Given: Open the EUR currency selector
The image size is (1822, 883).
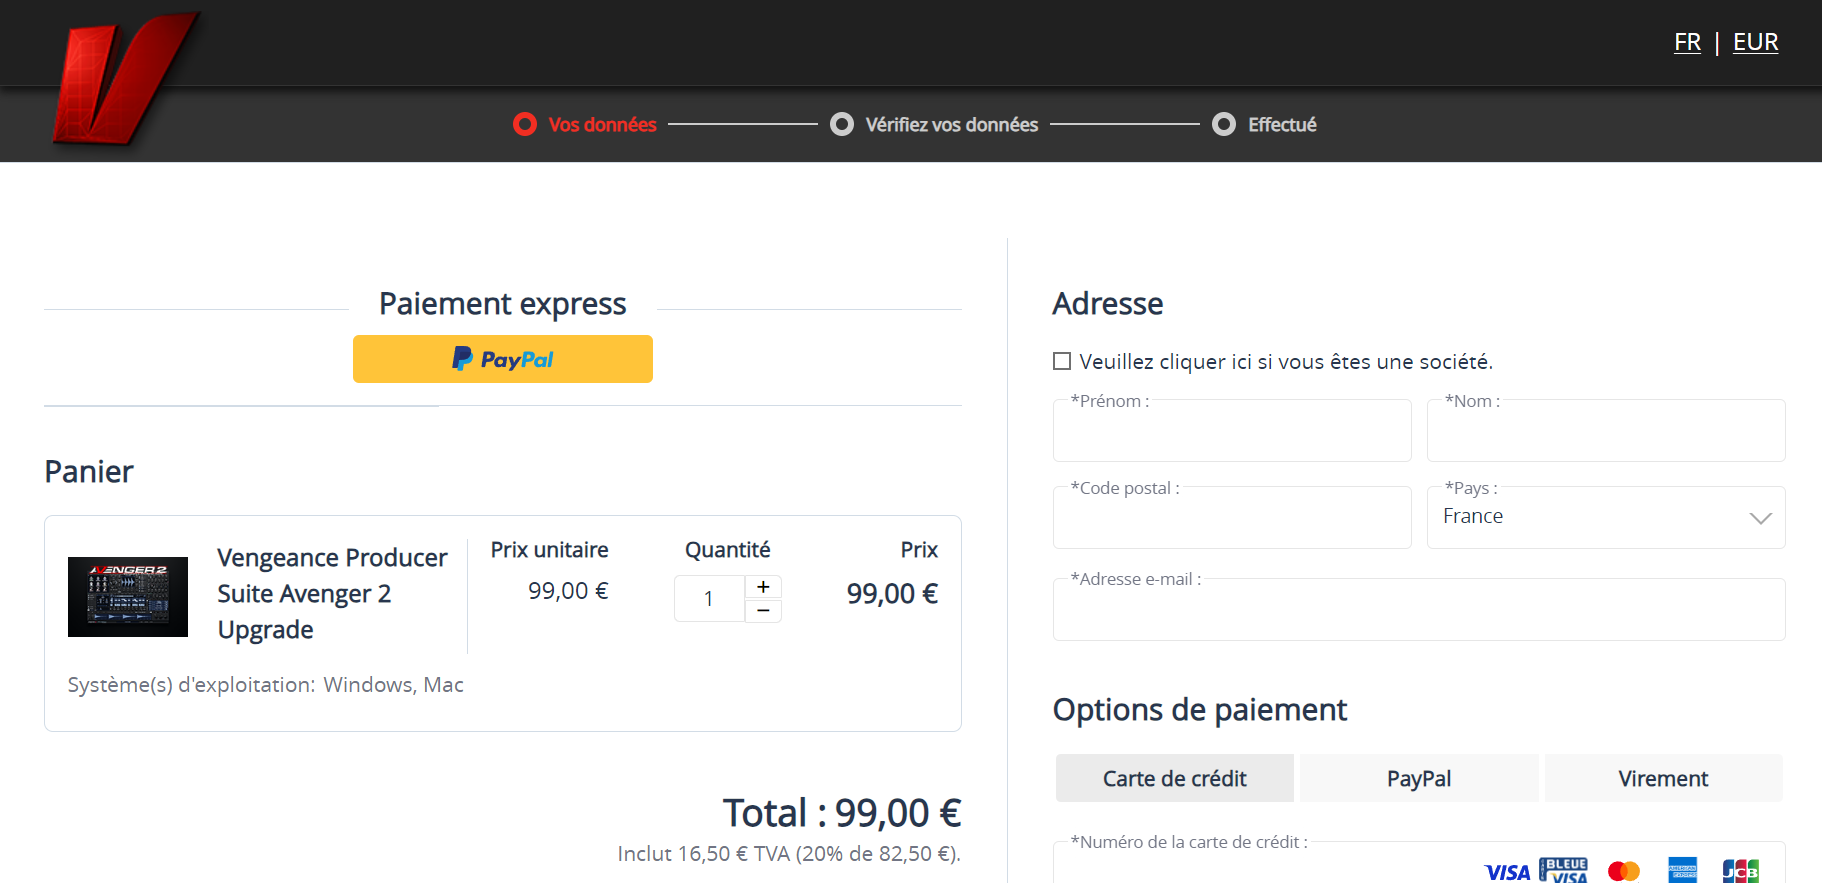Looking at the screenshot, I should point(1755,42).
